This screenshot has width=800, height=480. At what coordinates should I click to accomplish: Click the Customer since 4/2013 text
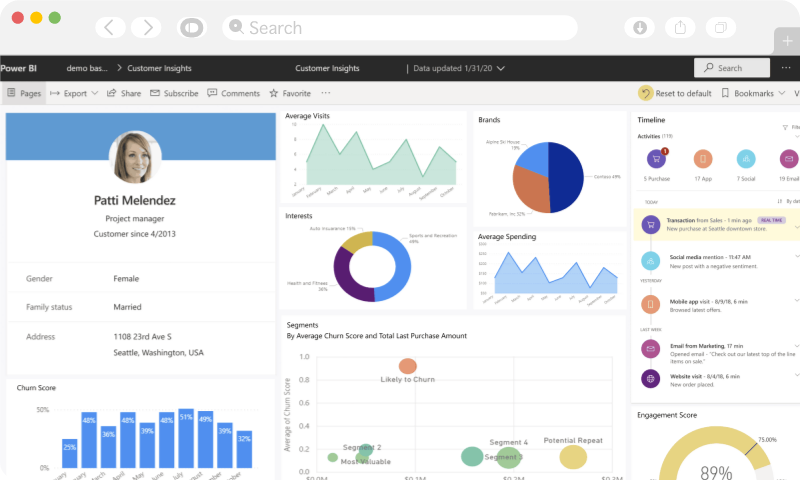click(135, 234)
